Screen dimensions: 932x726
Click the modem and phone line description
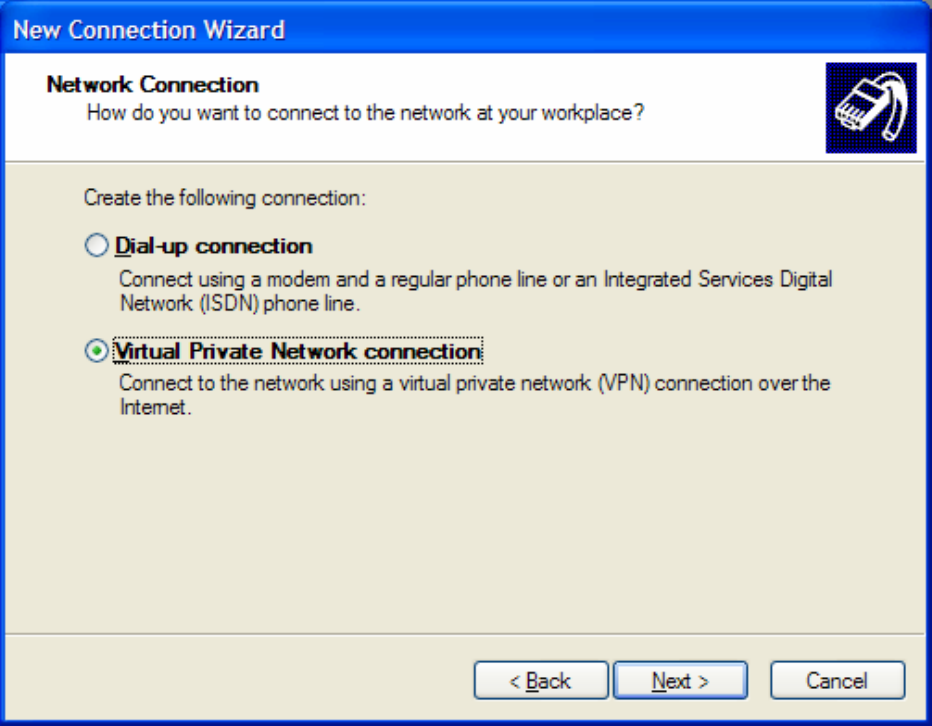click(x=330, y=280)
